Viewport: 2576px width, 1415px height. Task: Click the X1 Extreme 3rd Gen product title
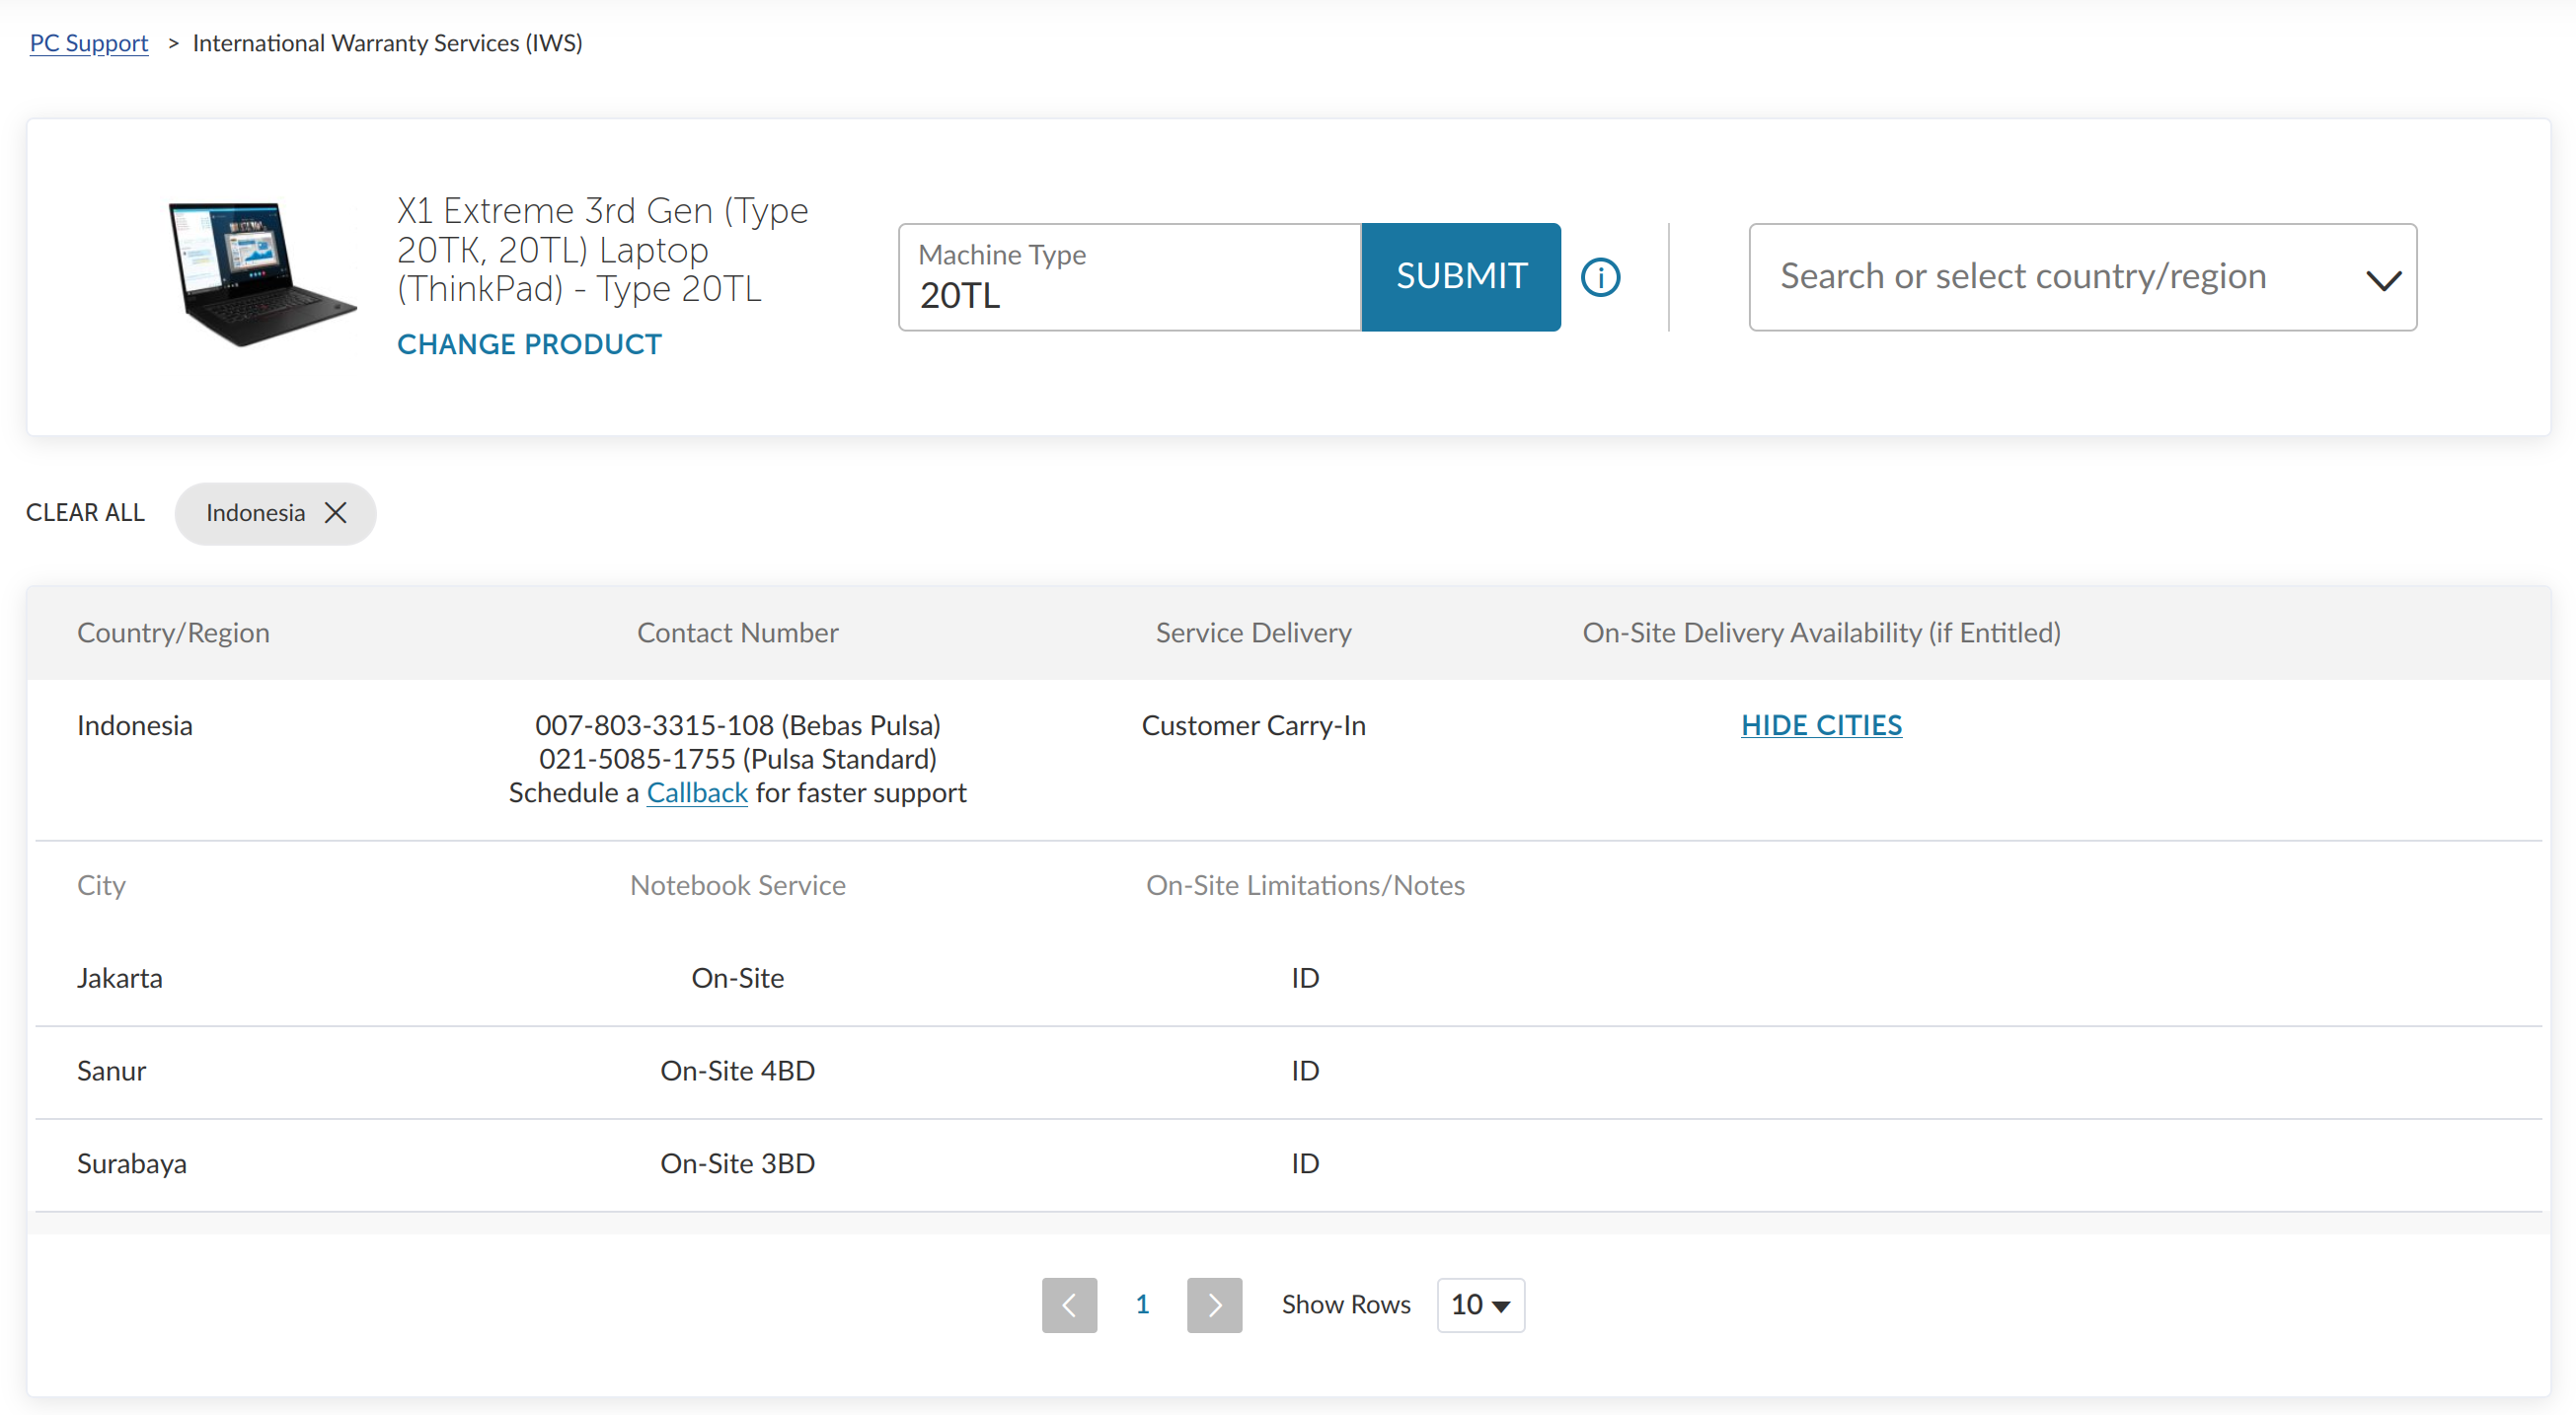click(x=602, y=249)
